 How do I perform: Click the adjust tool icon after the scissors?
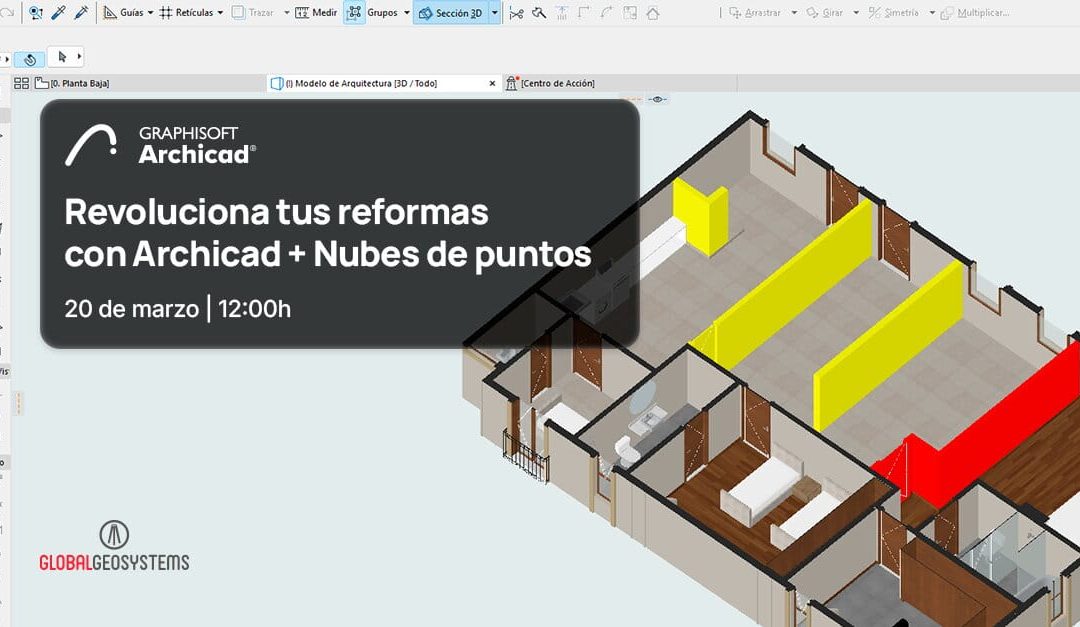(x=539, y=13)
